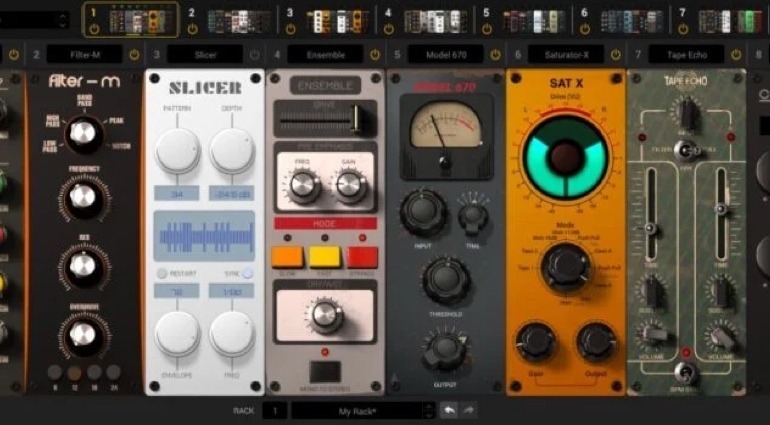Open the Model 670 slot 5 module selector
The height and width of the screenshot is (425, 770).
(x=446, y=55)
